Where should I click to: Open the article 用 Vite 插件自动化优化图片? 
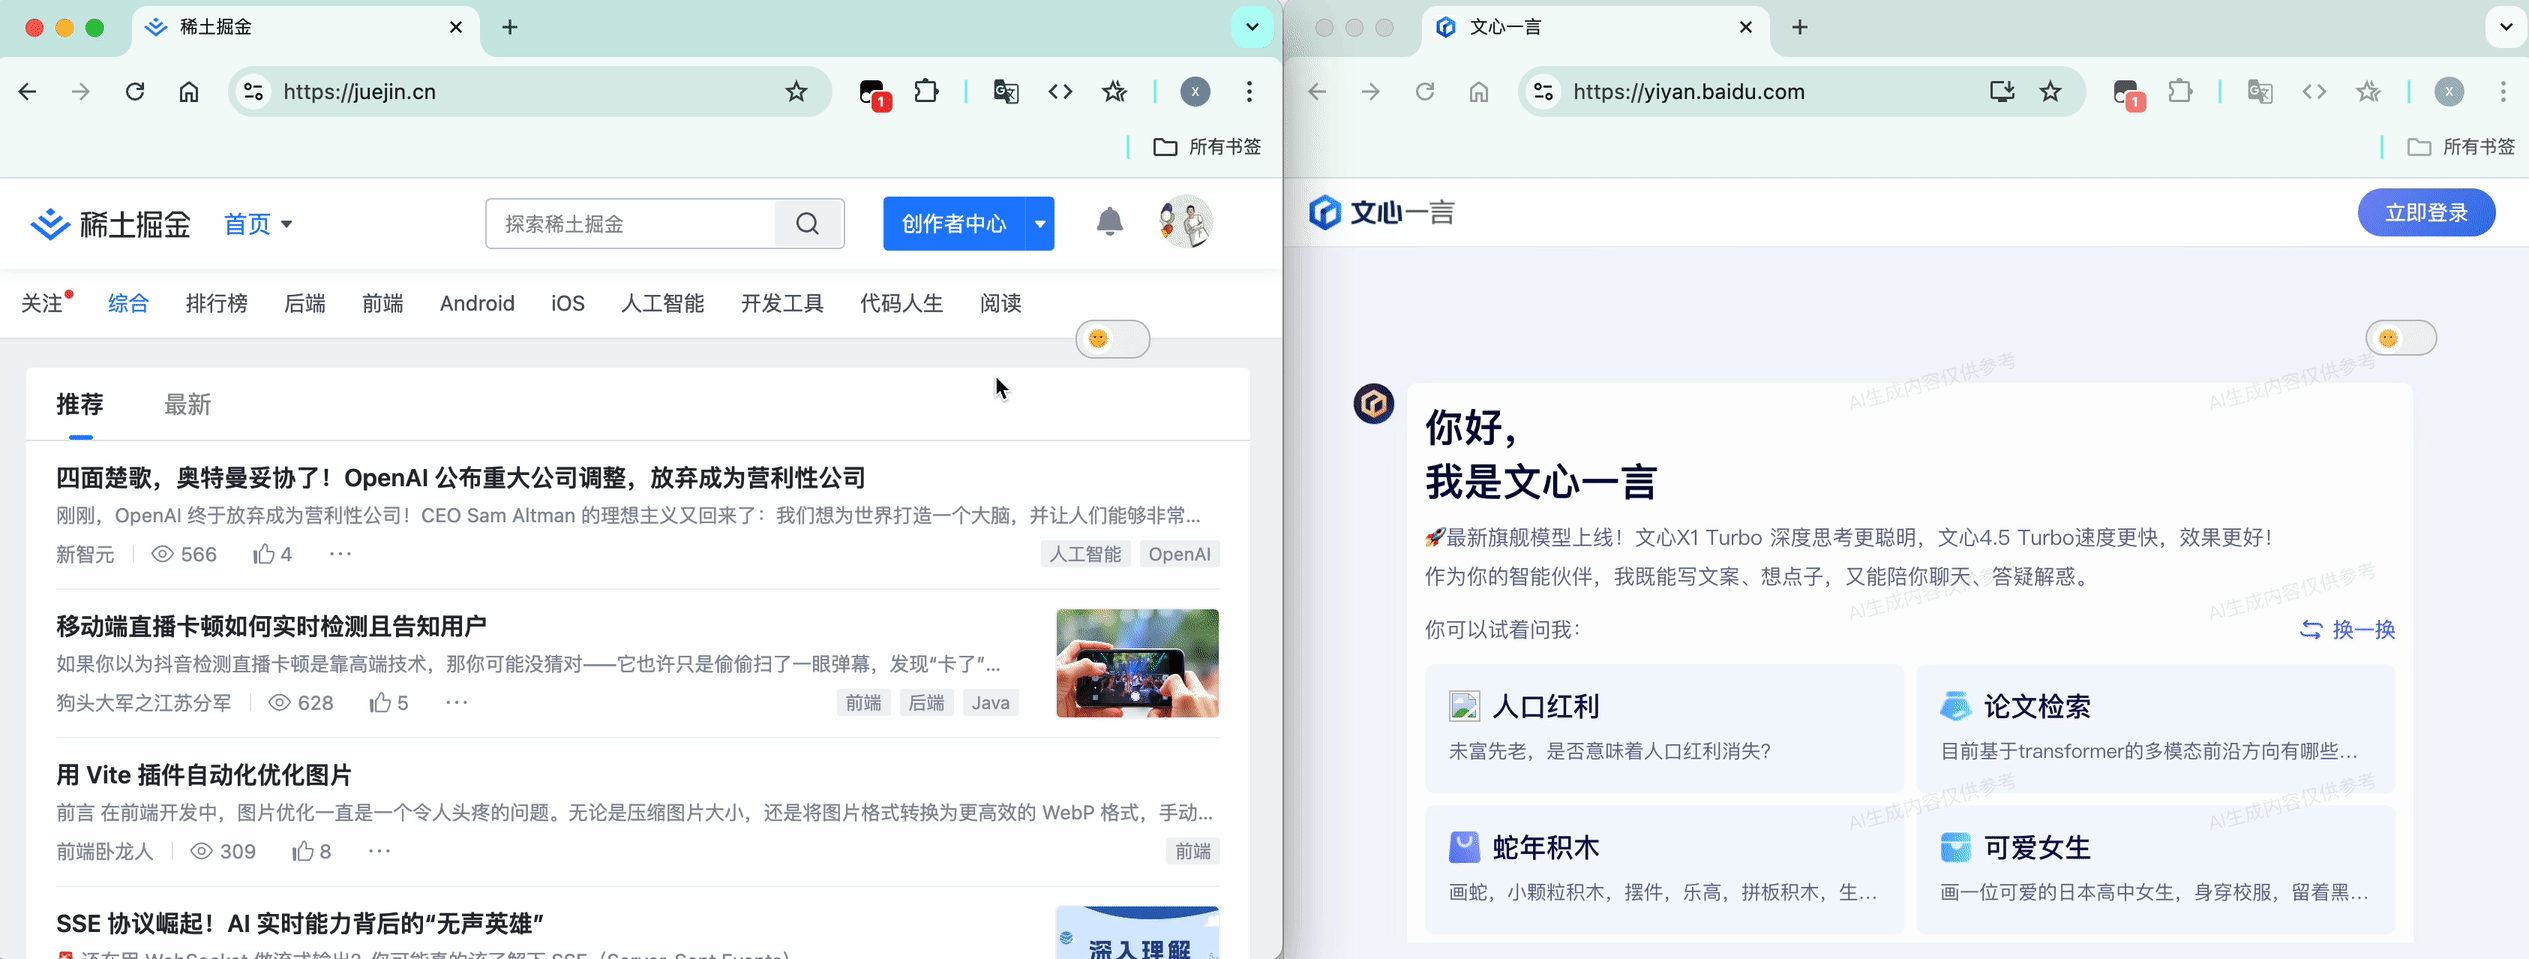point(204,775)
